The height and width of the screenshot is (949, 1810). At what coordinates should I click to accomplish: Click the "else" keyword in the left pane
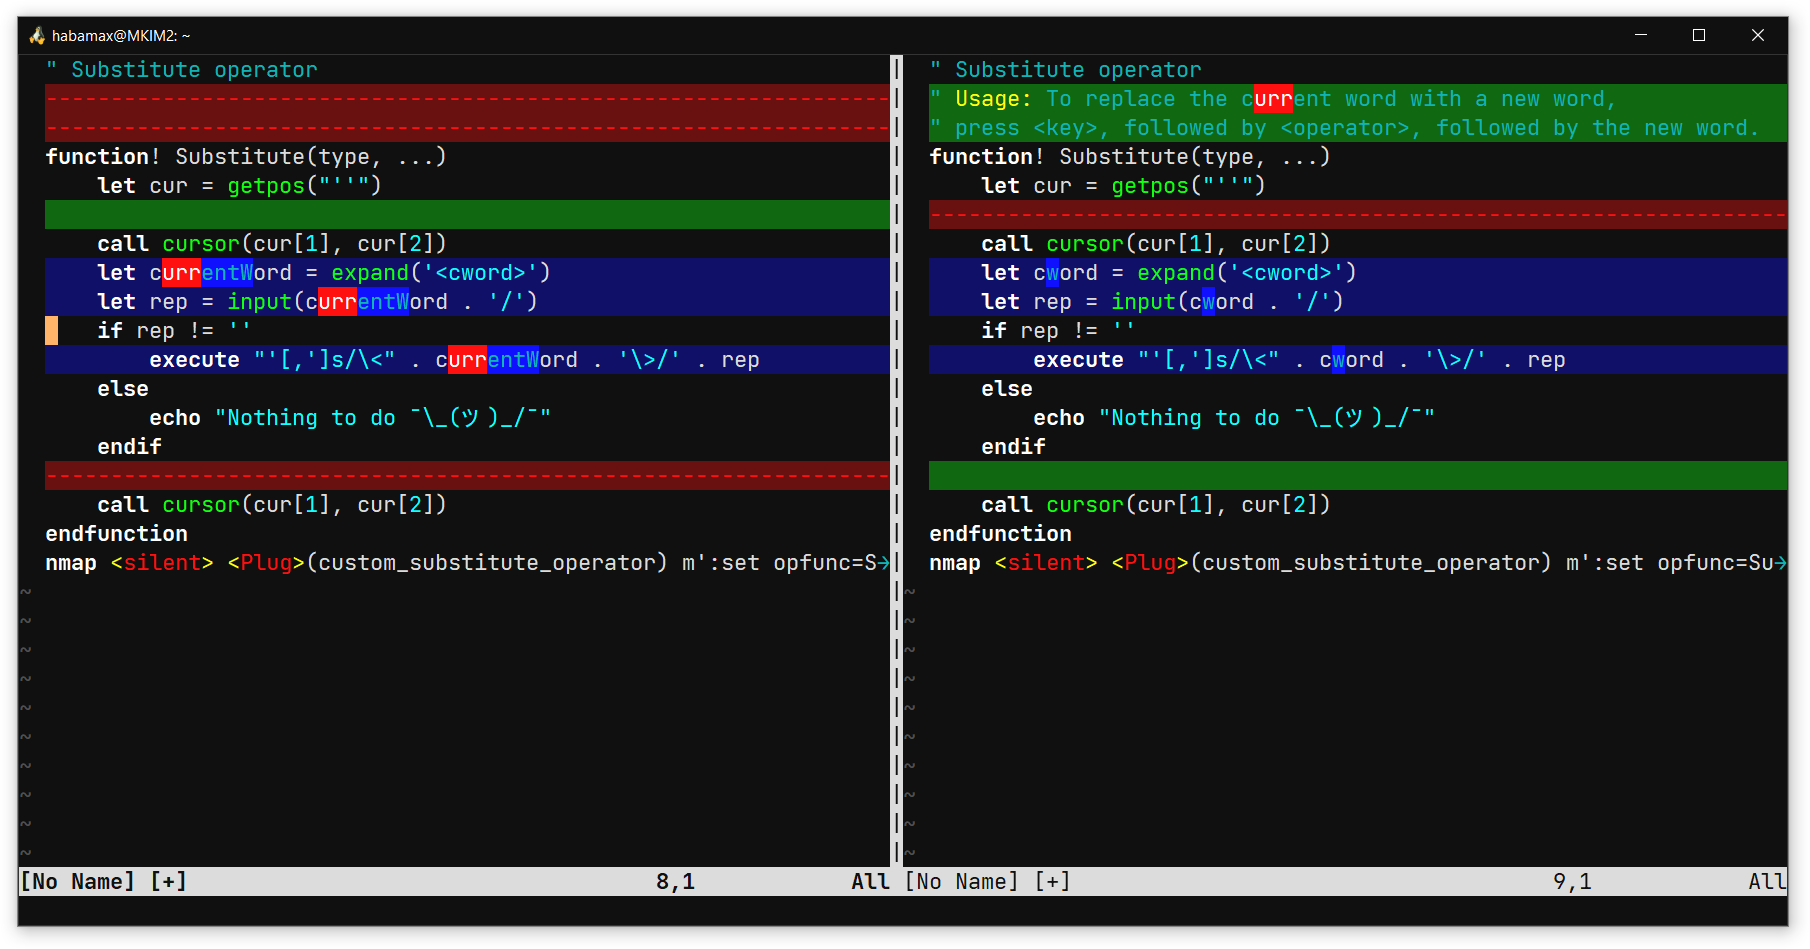click(123, 389)
